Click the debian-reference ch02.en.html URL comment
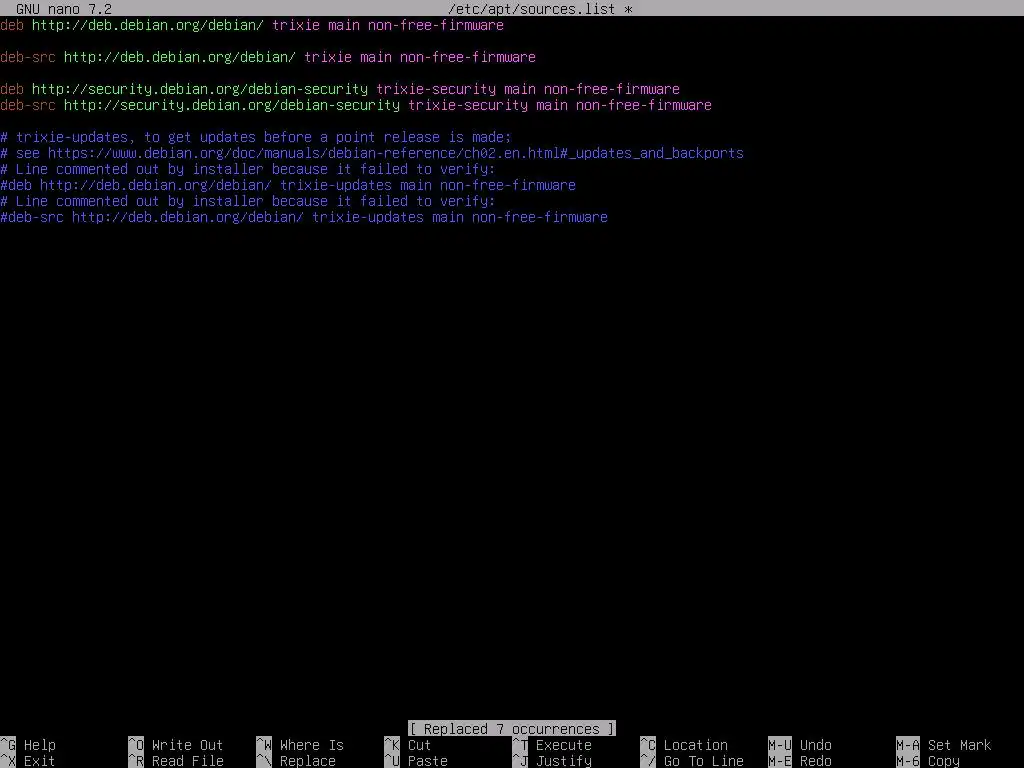Screen dimensions: 1024x768 click(x=372, y=153)
